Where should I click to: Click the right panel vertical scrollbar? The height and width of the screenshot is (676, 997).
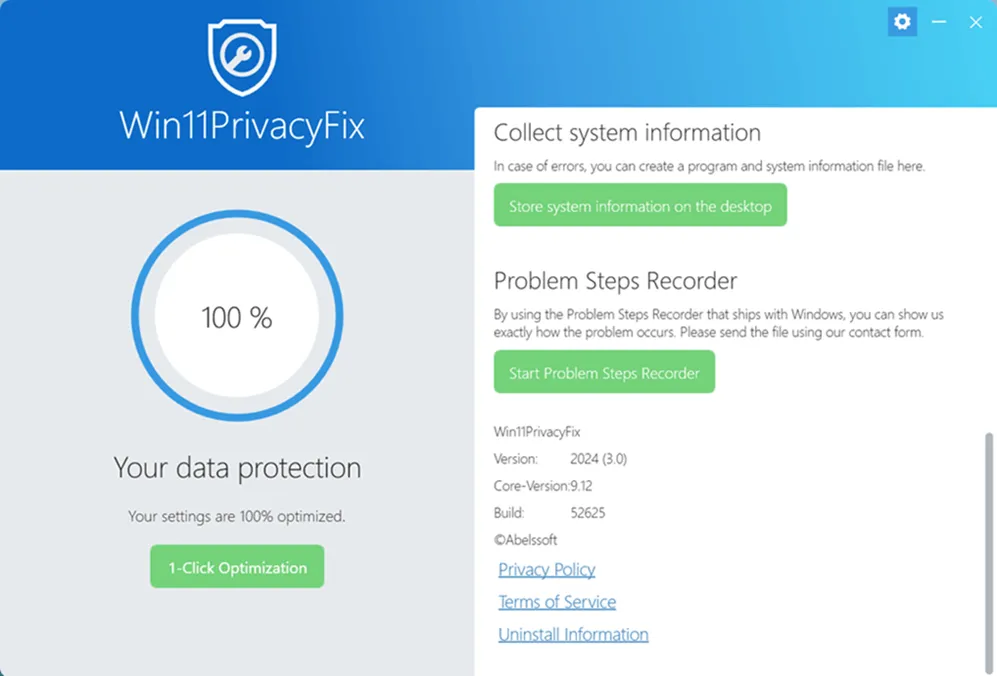click(989, 540)
